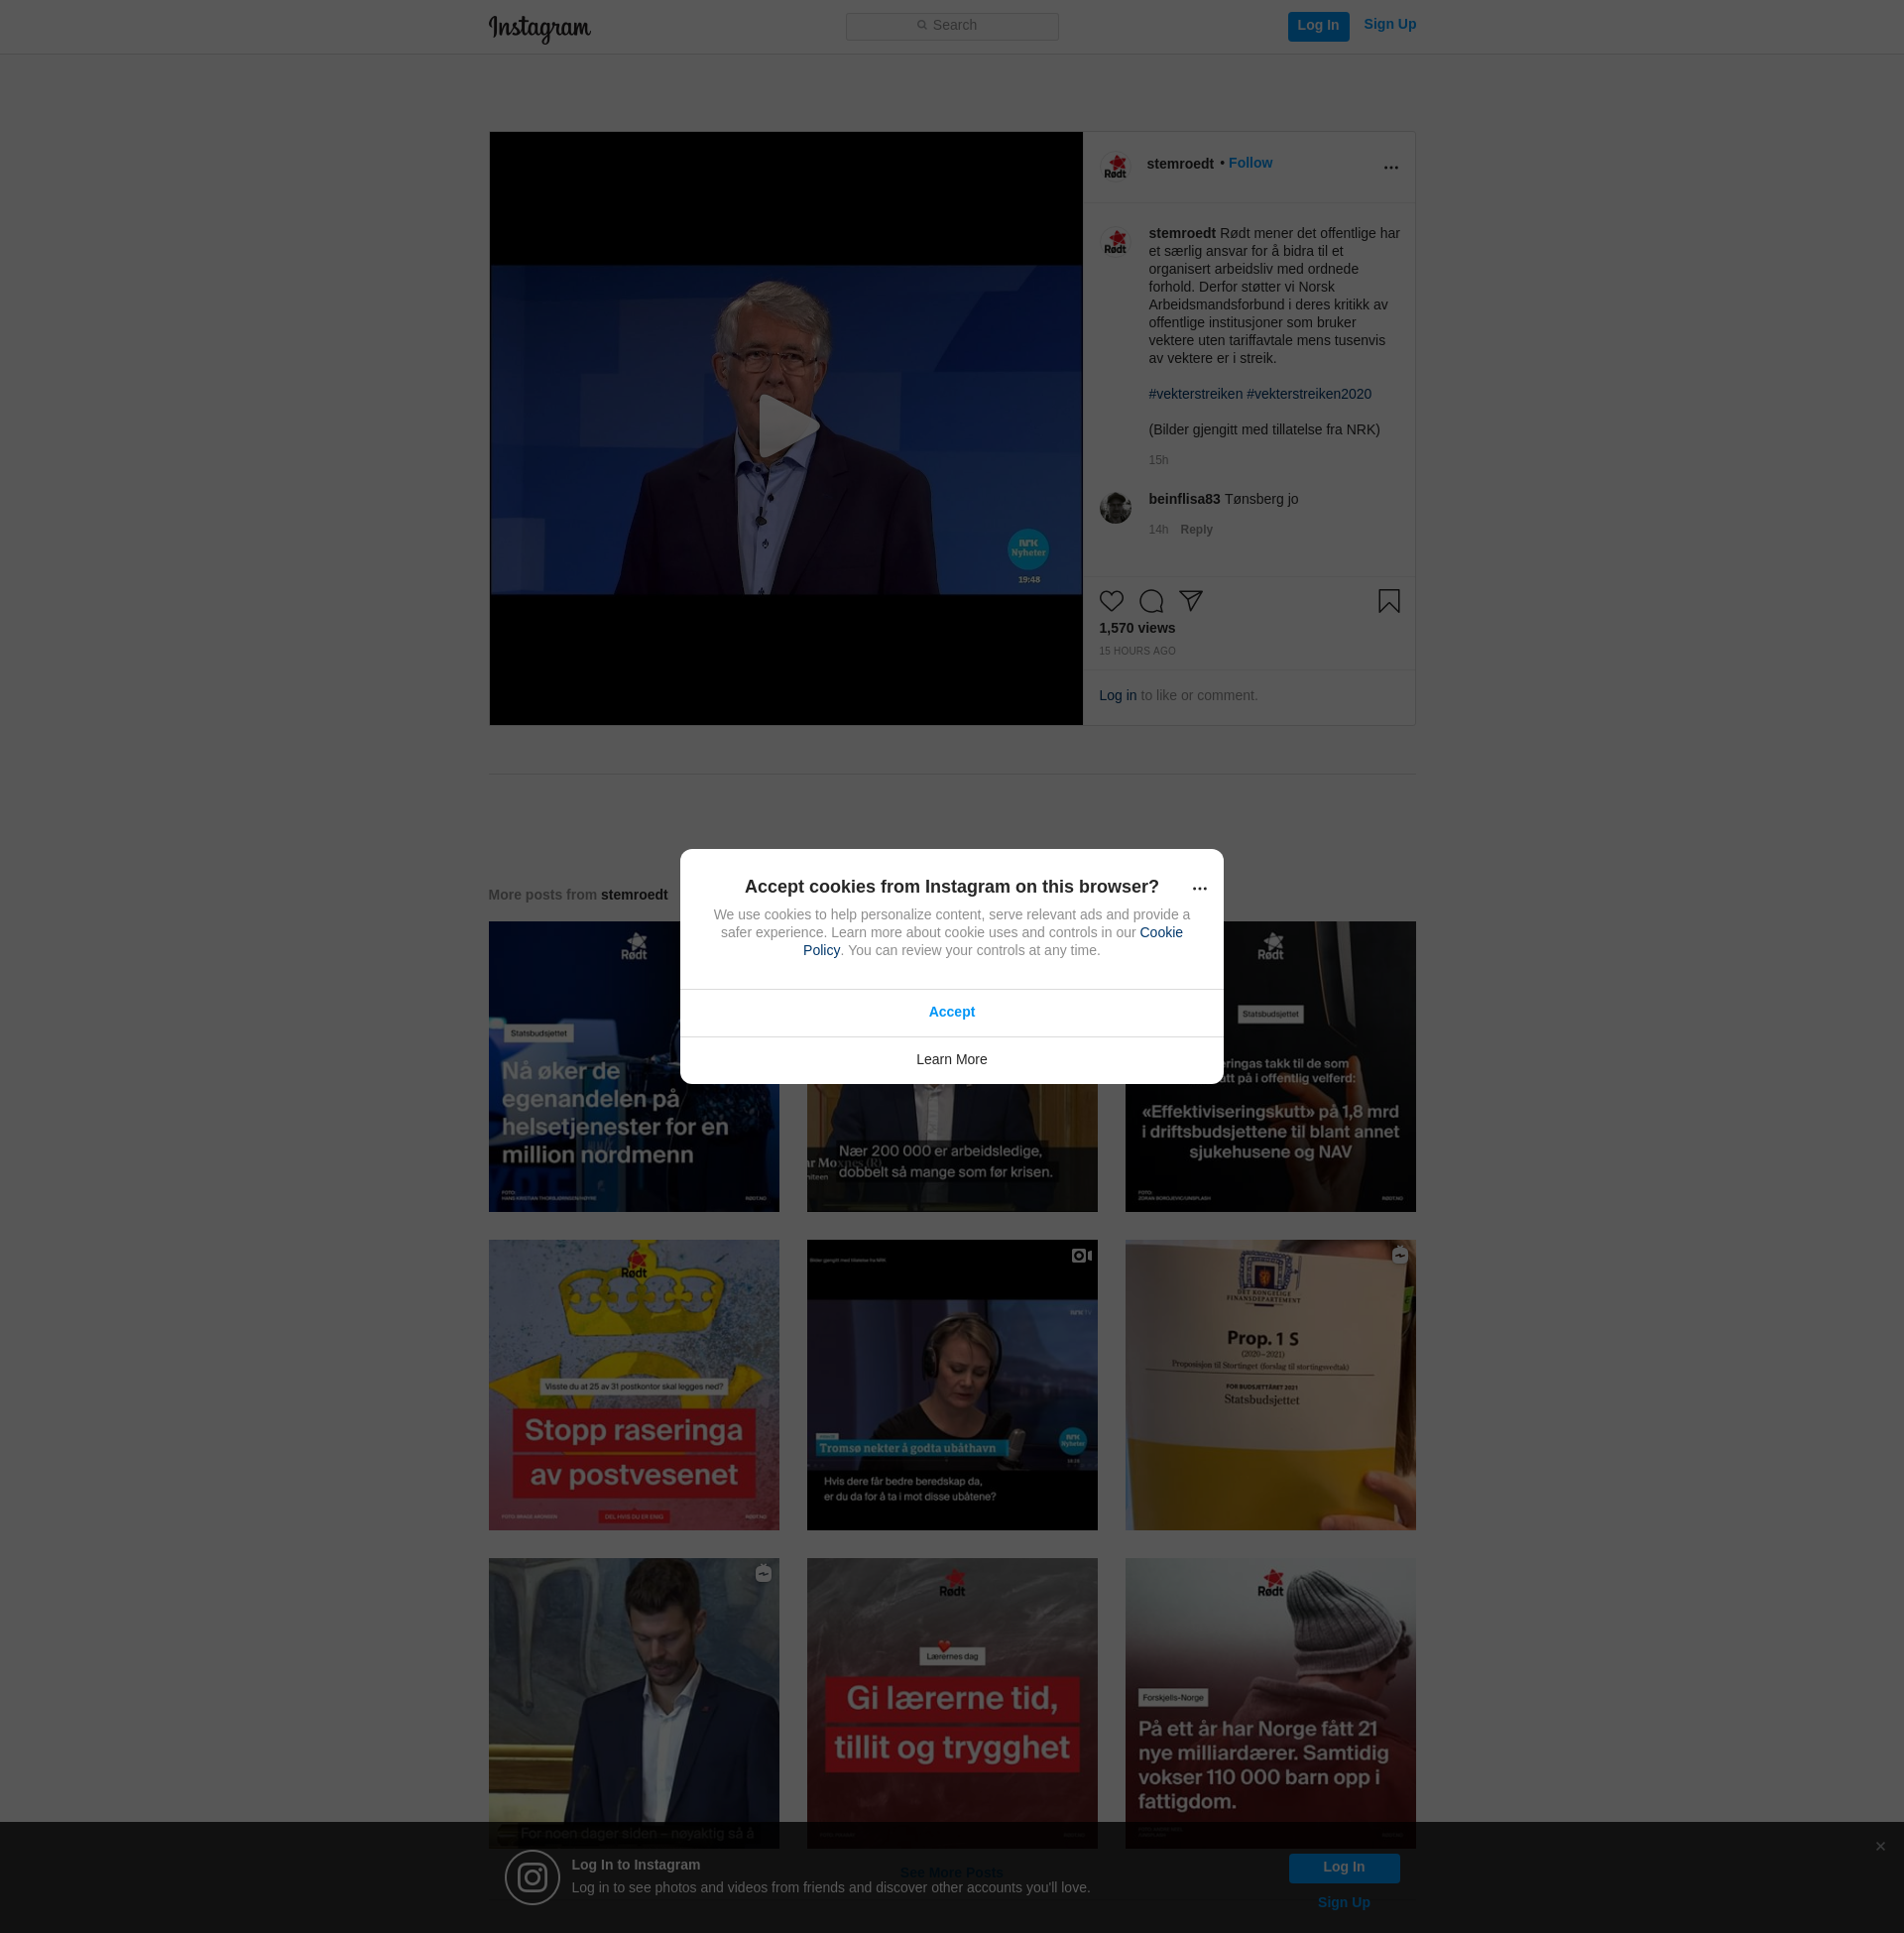
Task: Click the Instagram camera icon in bottom banner
Action: (x=532, y=1877)
